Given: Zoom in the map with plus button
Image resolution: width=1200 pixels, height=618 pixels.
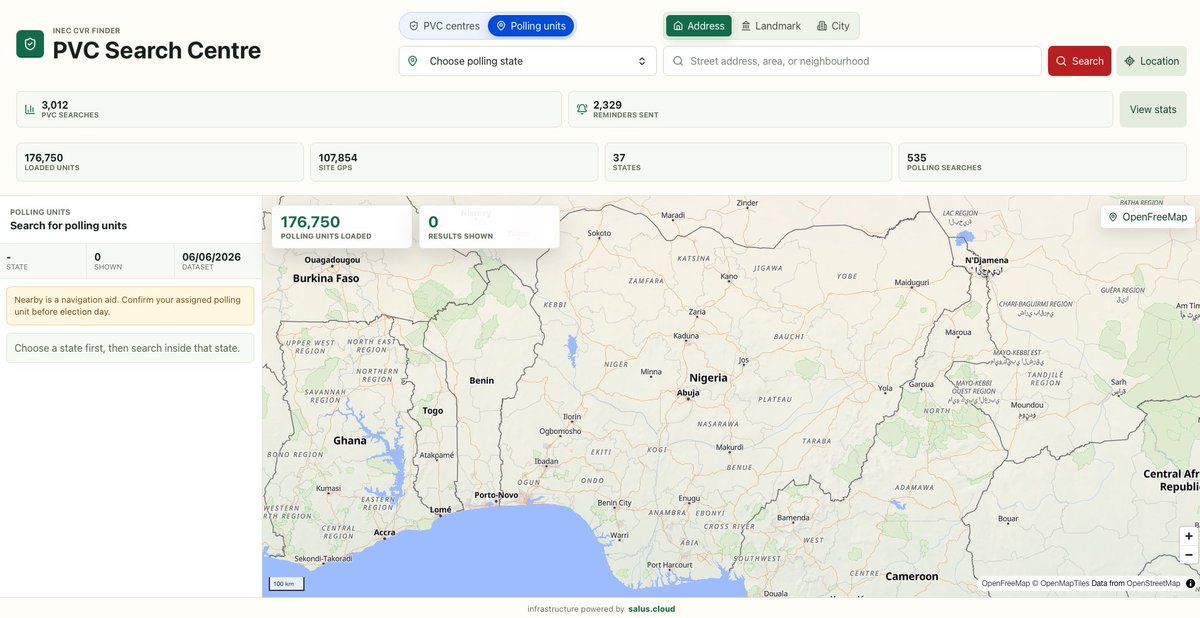Looking at the screenshot, I should point(1189,536).
